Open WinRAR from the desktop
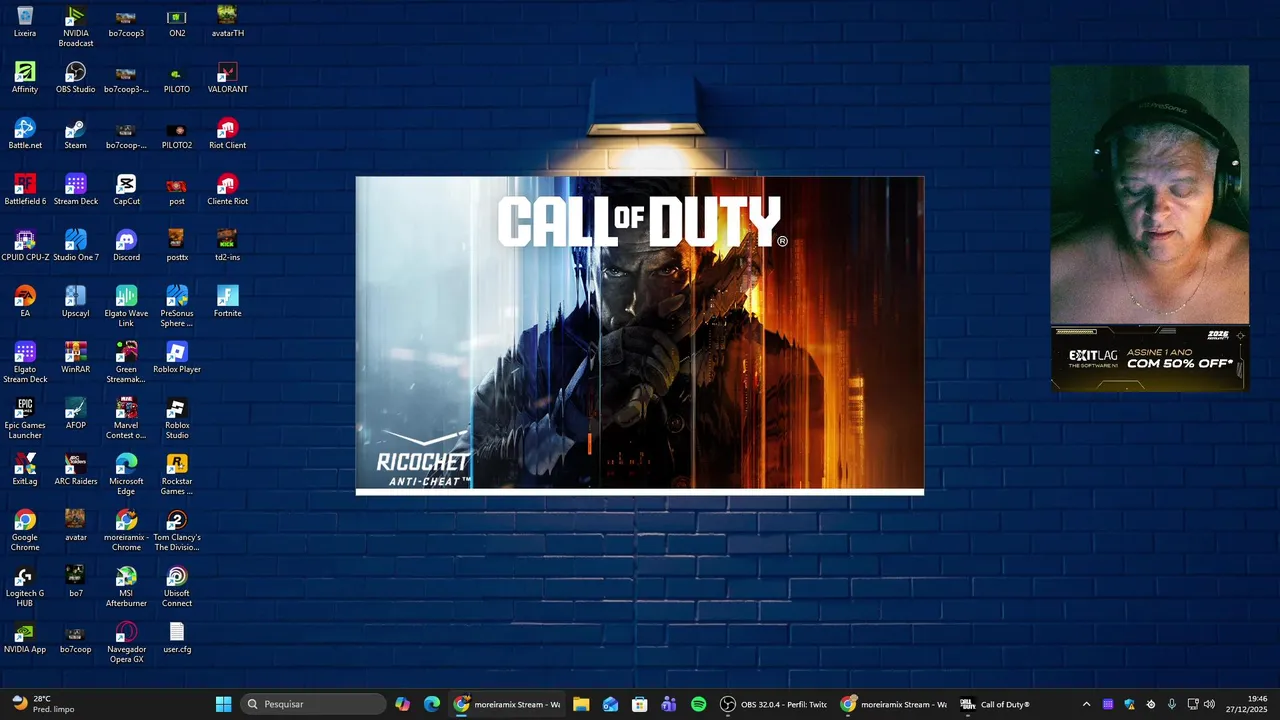The height and width of the screenshot is (720, 1280). pyautogui.click(x=76, y=358)
